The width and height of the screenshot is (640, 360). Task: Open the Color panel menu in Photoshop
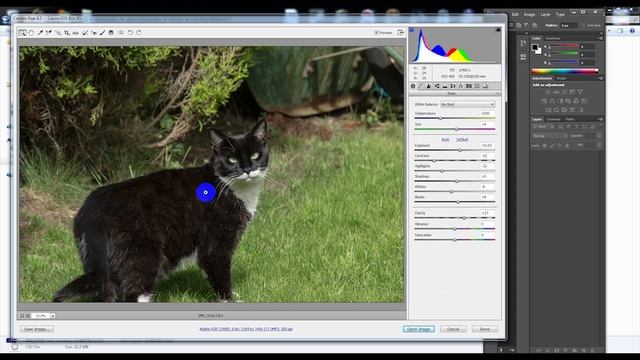(x=600, y=38)
